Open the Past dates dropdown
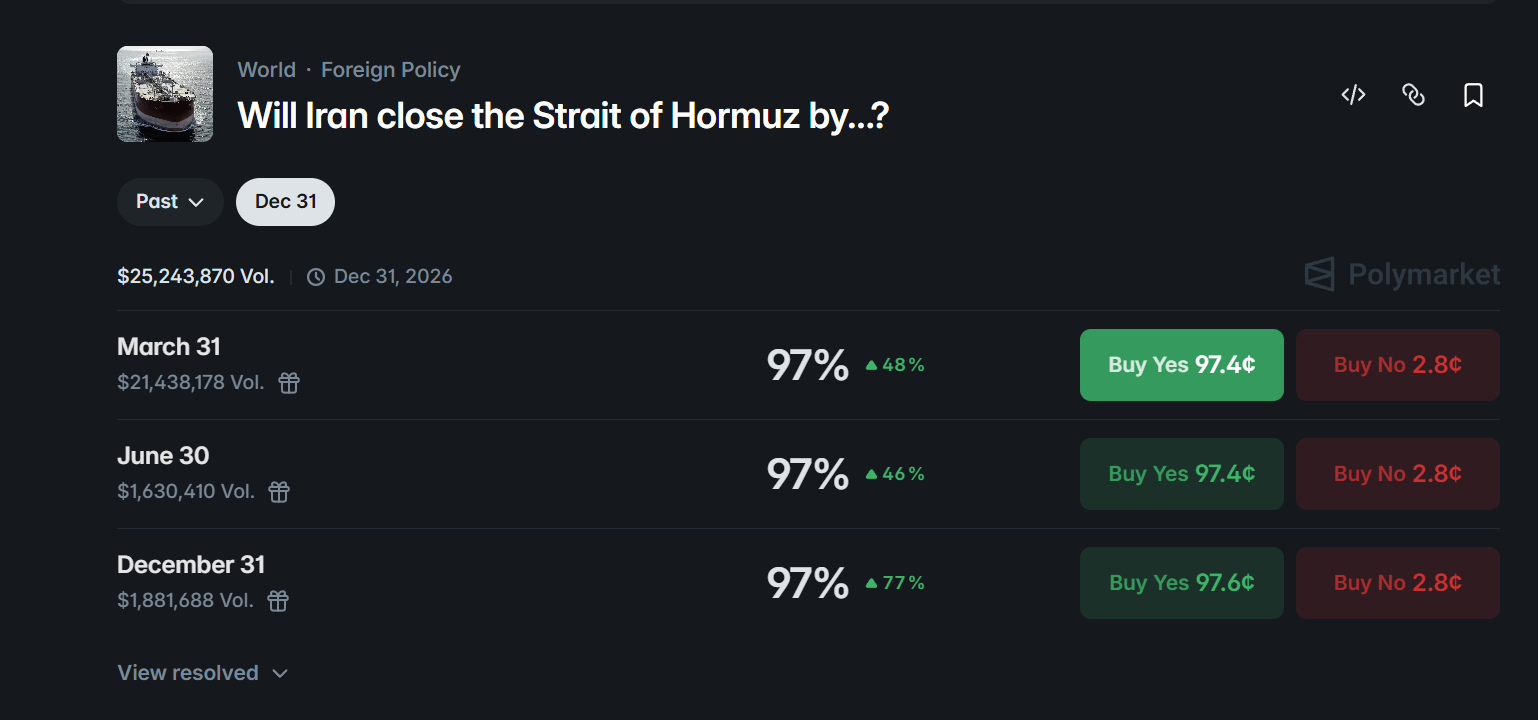This screenshot has height=720, width=1538. (x=170, y=202)
